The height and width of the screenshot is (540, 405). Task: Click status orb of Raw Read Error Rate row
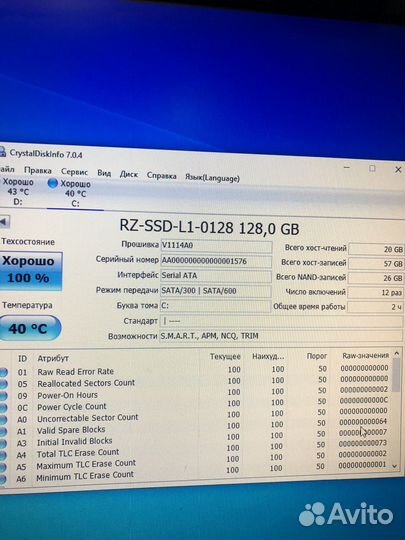click(x=3, y=372)
